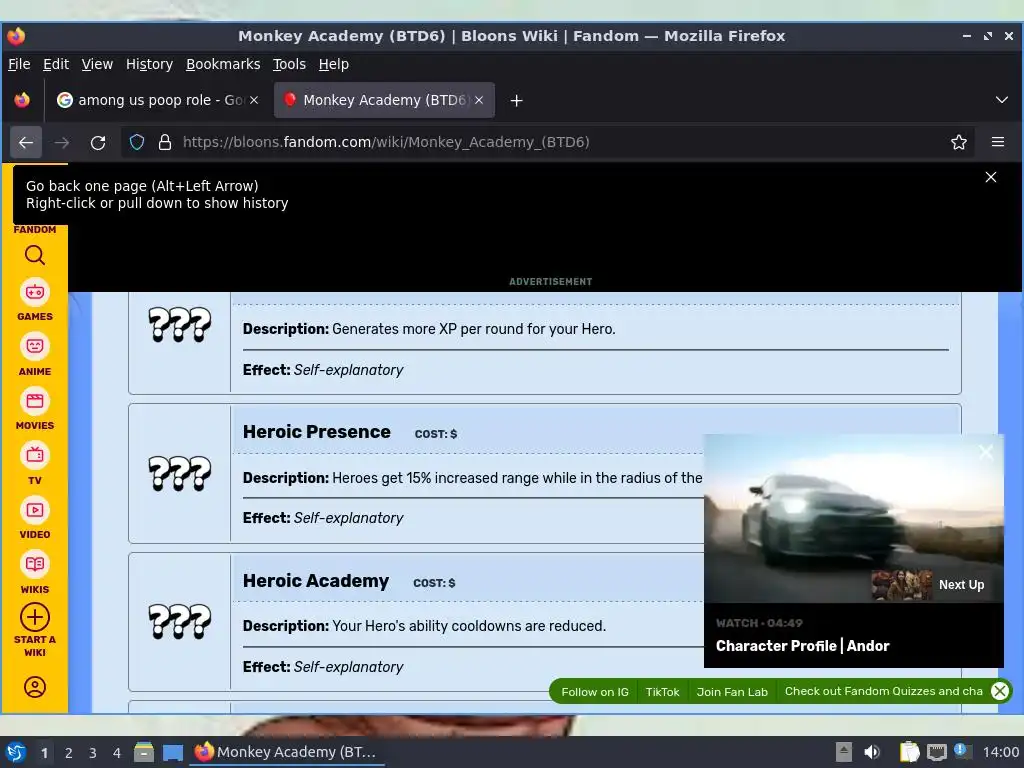Viewport: 1024px width, 768px height.
Task: Click the Follow on IG link
Action: pos(594,692)
